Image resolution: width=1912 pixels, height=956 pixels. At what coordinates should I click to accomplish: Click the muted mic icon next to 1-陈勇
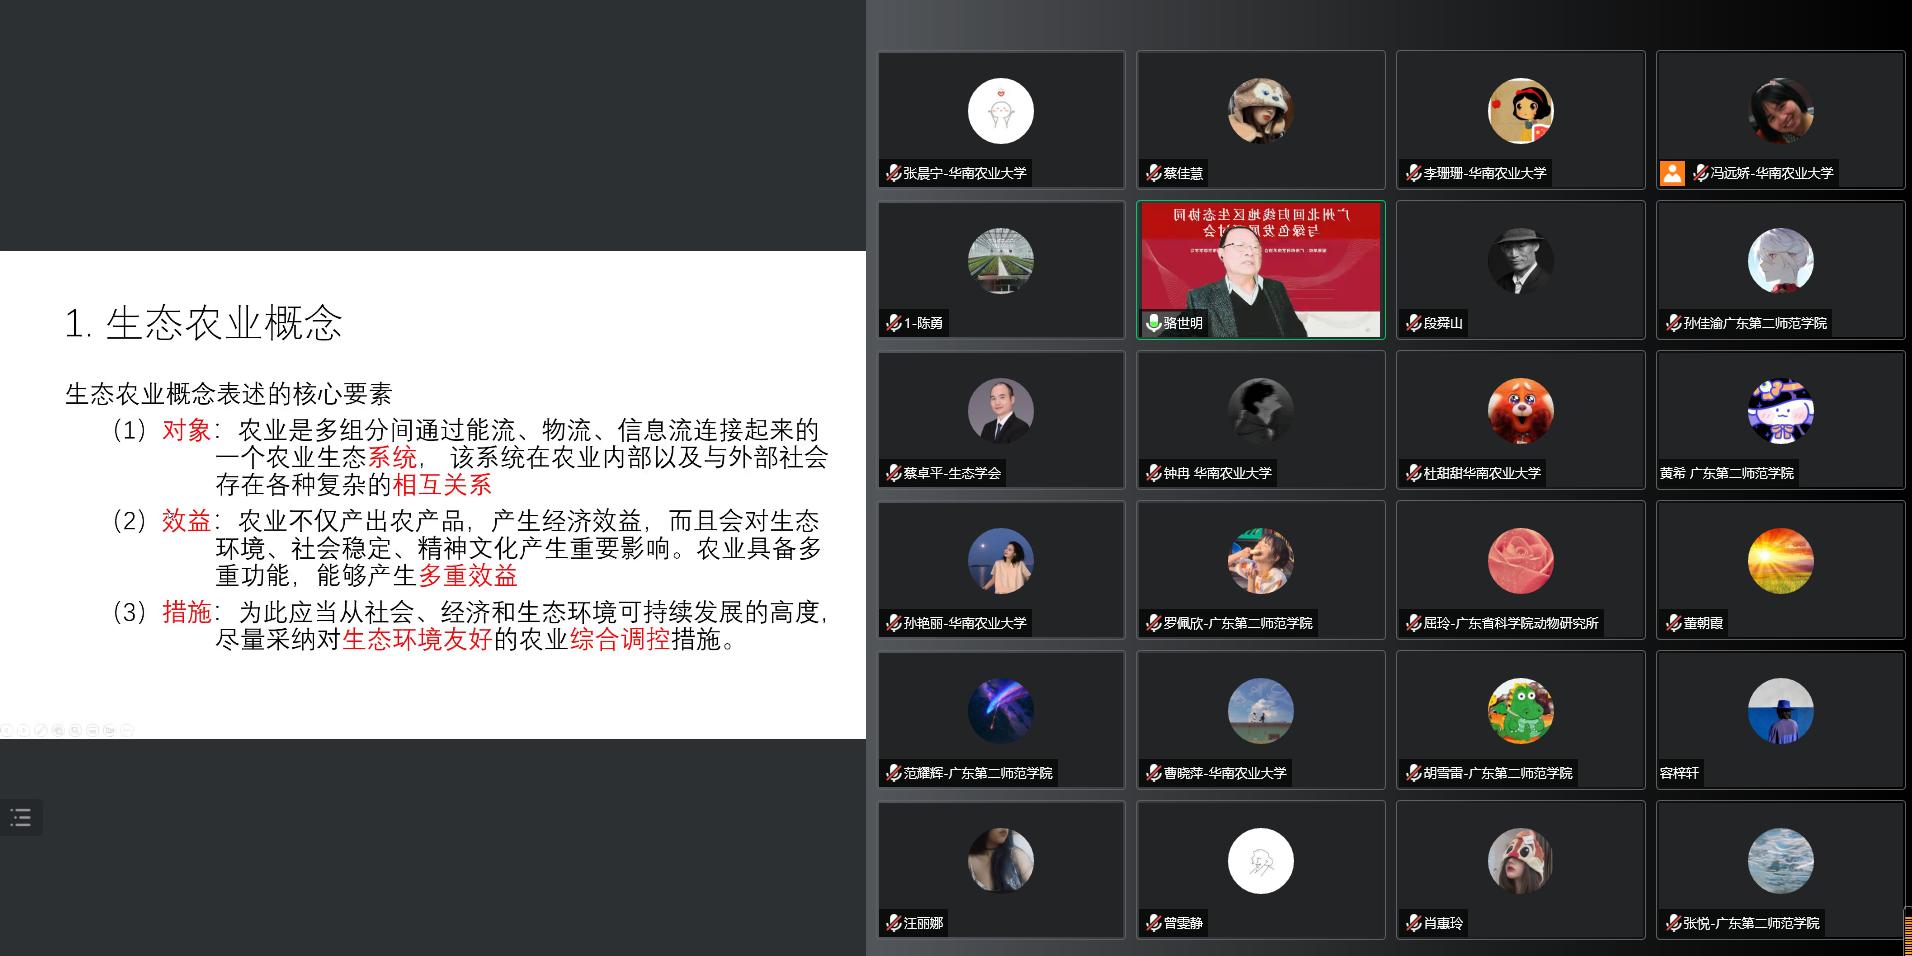pyautogui.click(x=893, y=323)
